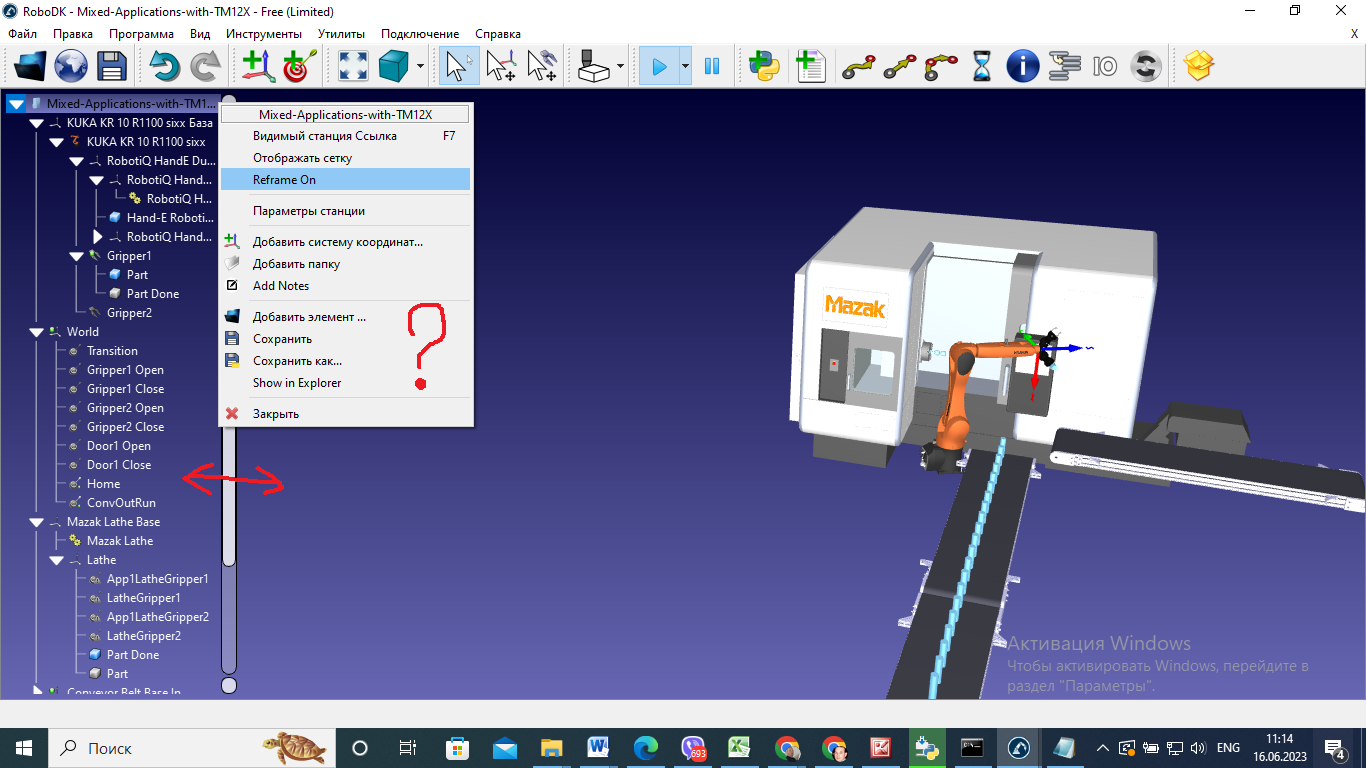Screen dimensions: 1366x768
Task: Click the Save station floppy disk icon
Action: [111, 67]
